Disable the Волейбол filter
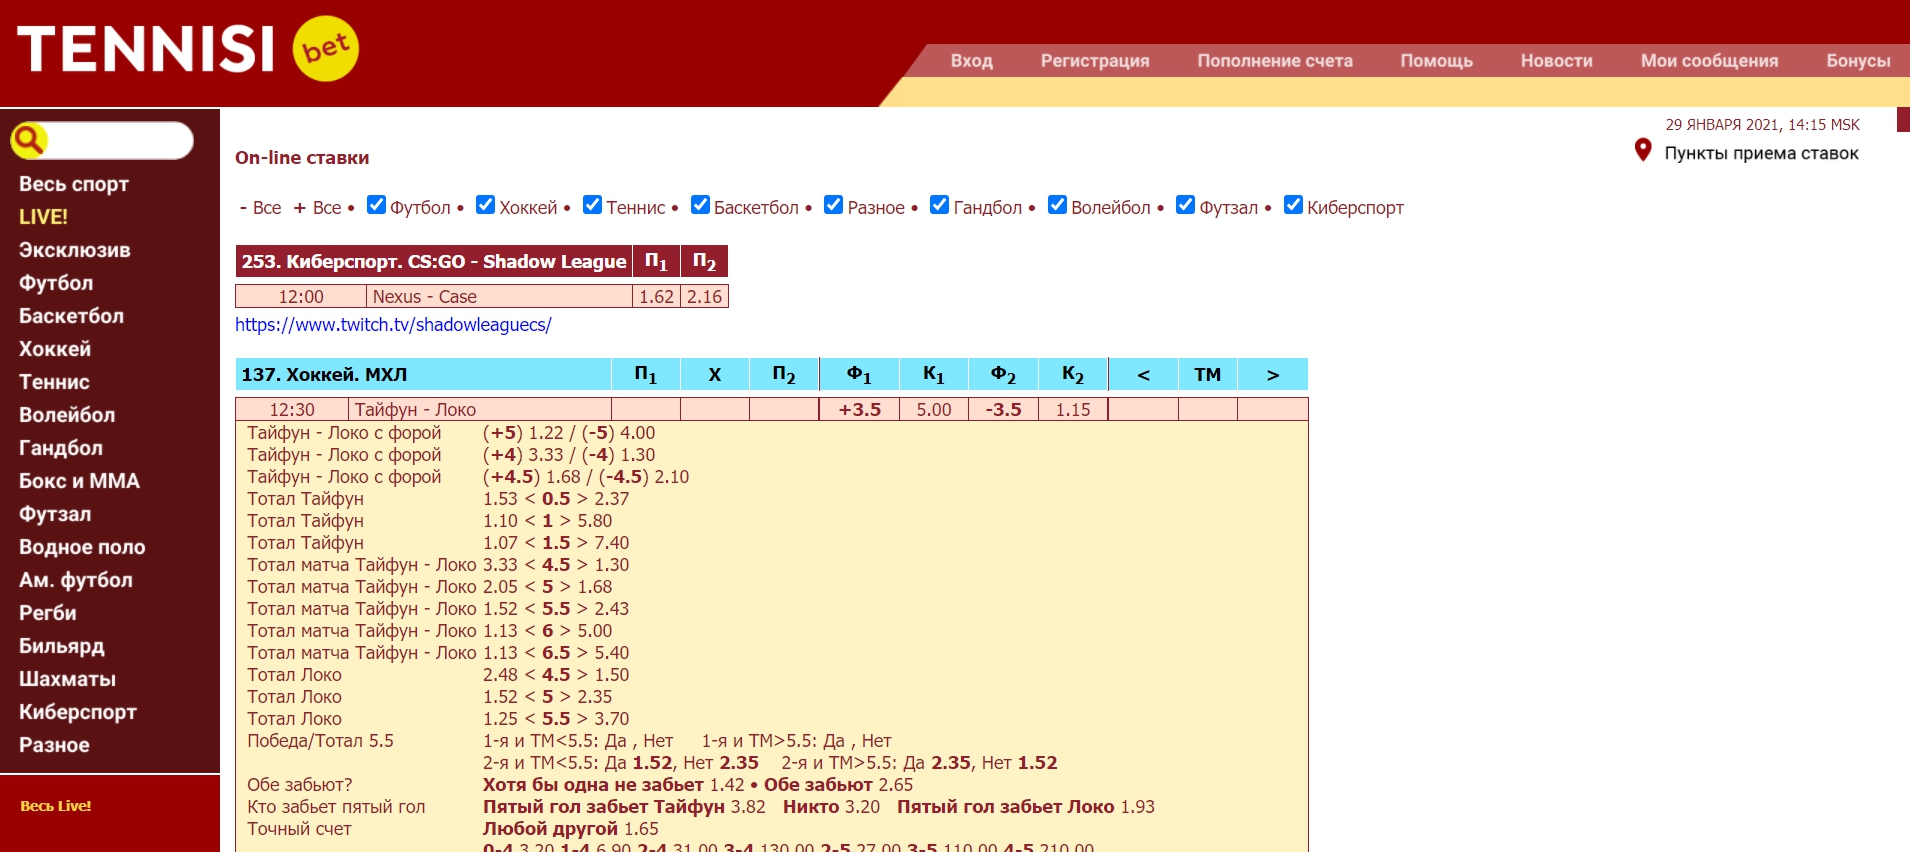Viewport: 1910px width, 852px height. coord(1057,205)
